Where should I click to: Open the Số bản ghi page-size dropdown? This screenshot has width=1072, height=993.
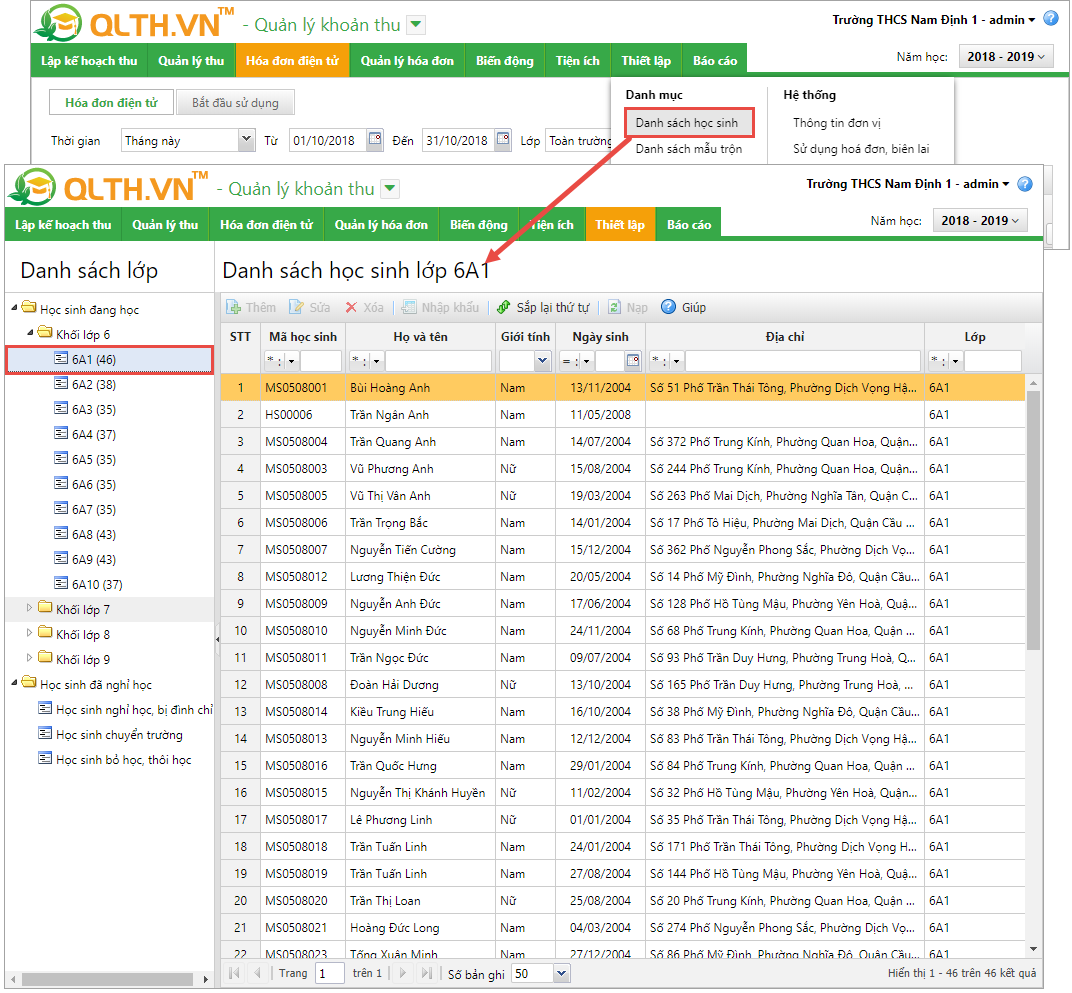(x=560, y=973)
